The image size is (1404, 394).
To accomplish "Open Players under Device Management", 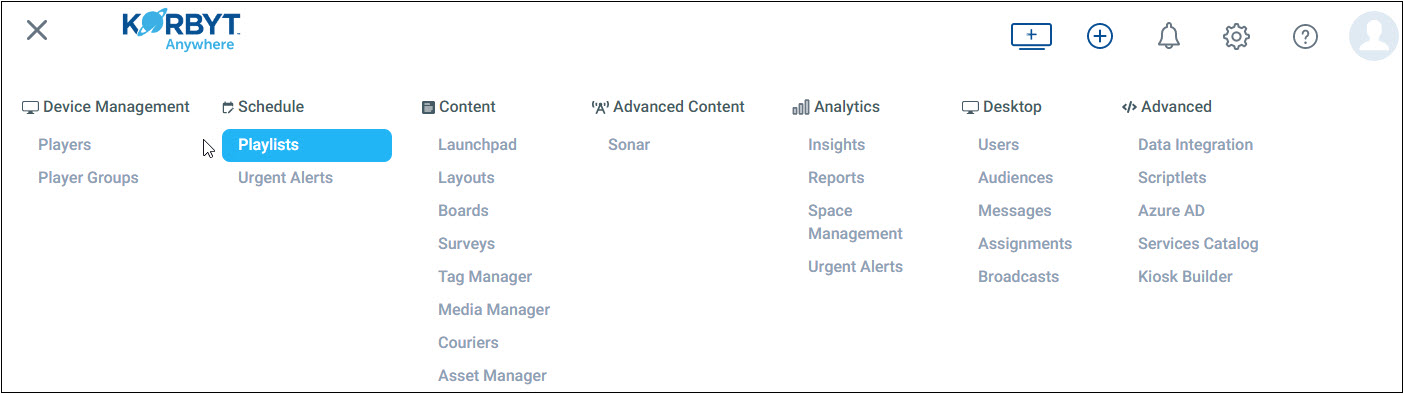I will point(64,145).
